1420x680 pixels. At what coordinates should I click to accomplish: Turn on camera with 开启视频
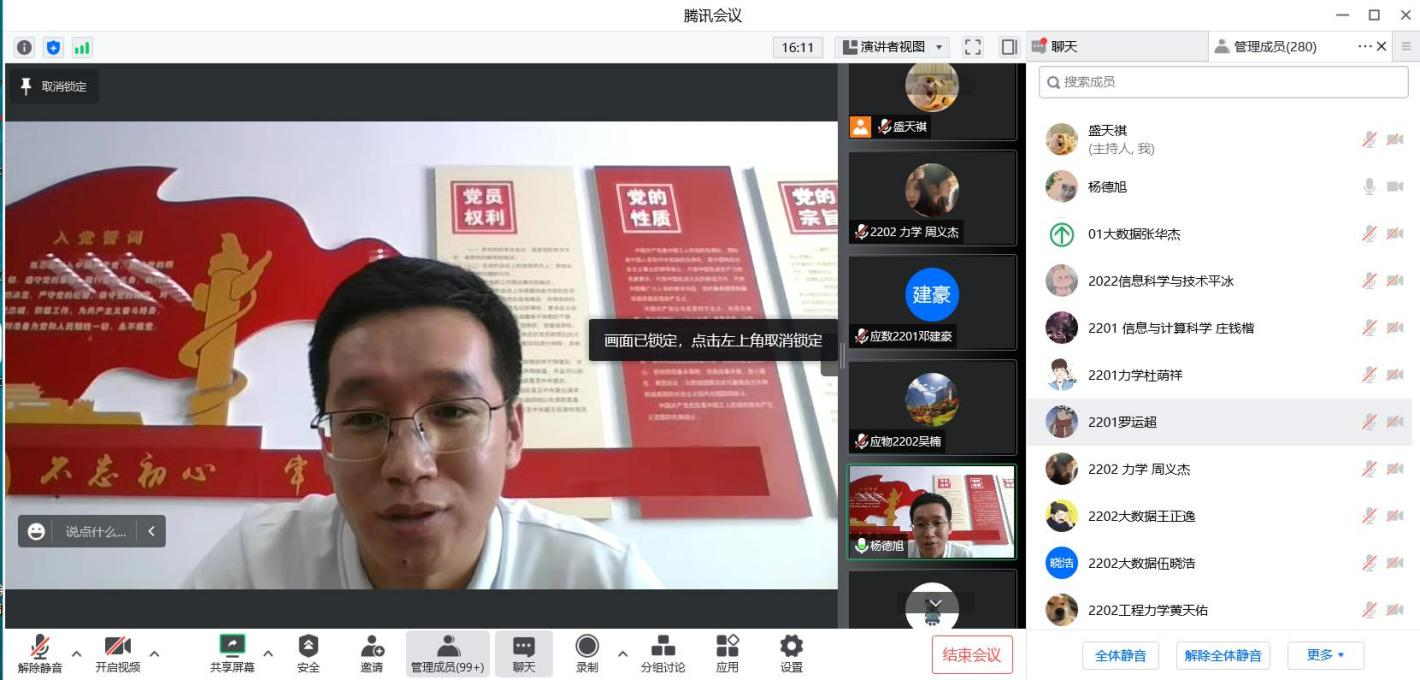pyautogui.click(x=118, y=647)
